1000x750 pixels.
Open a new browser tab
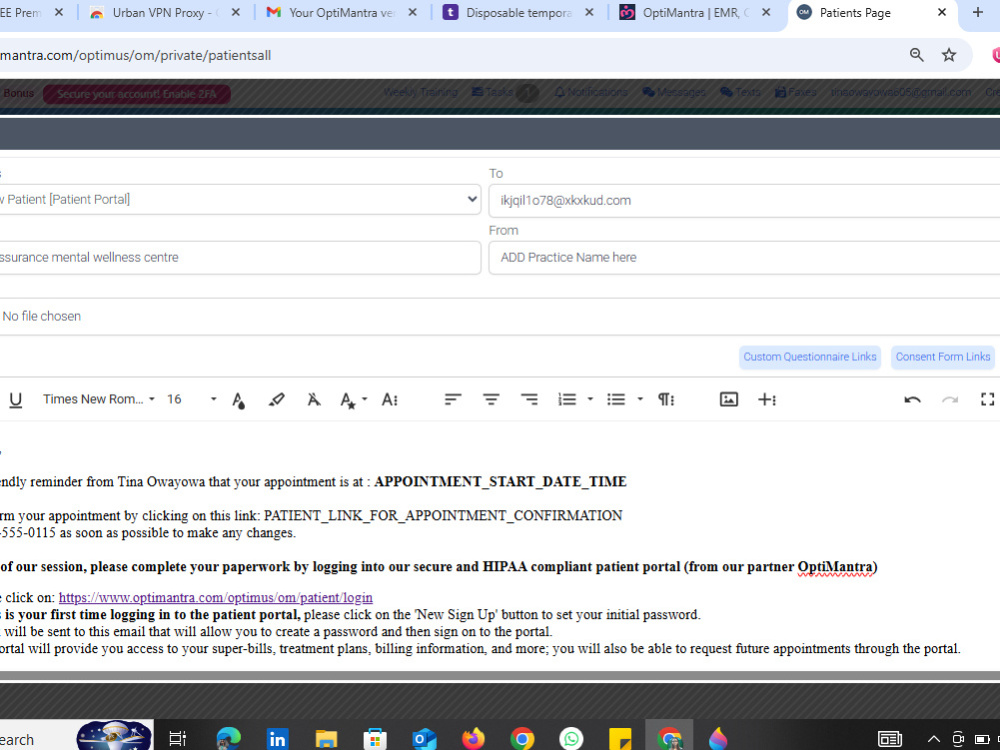978,13
